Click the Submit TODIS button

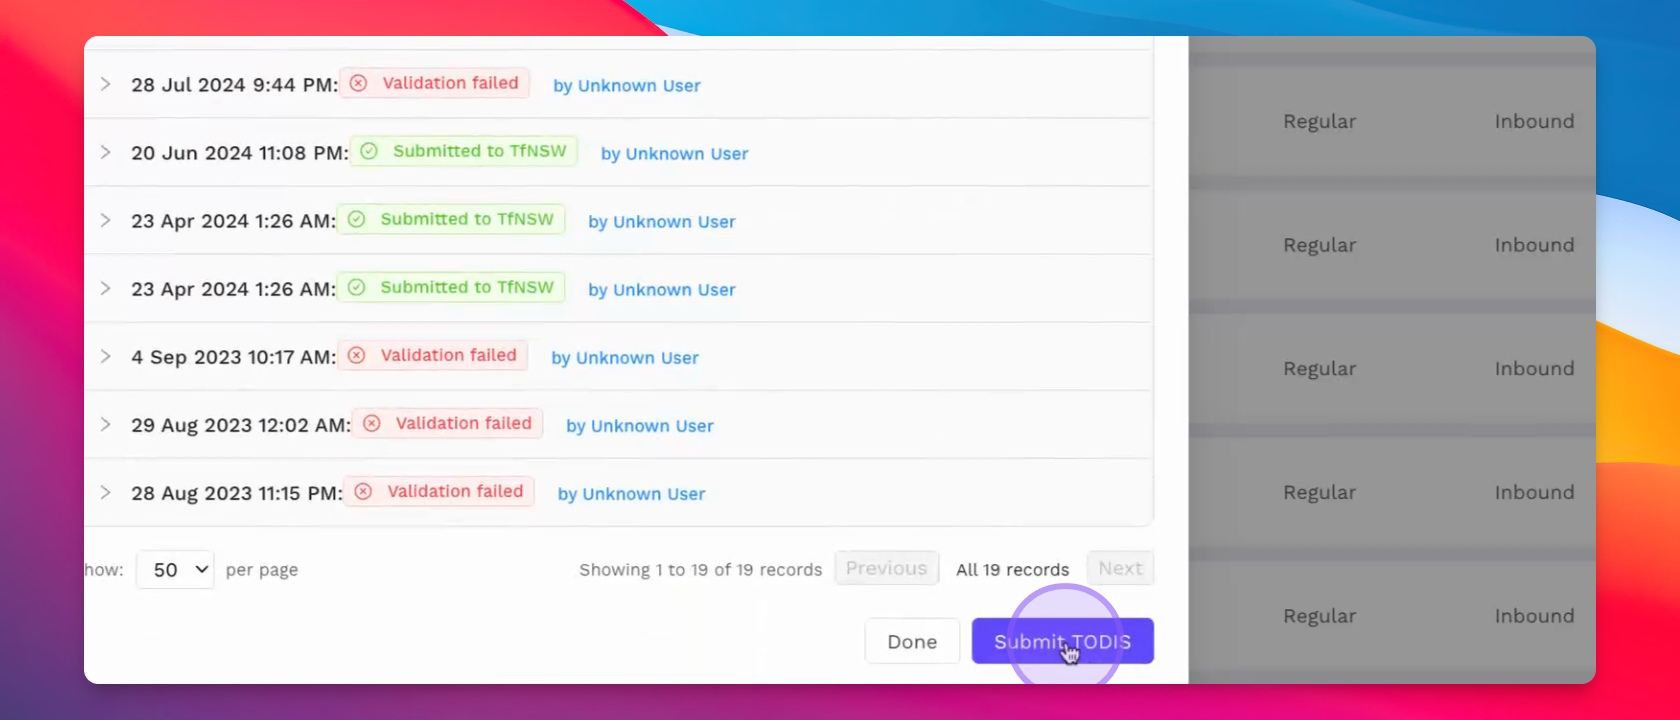point(1063,641)
